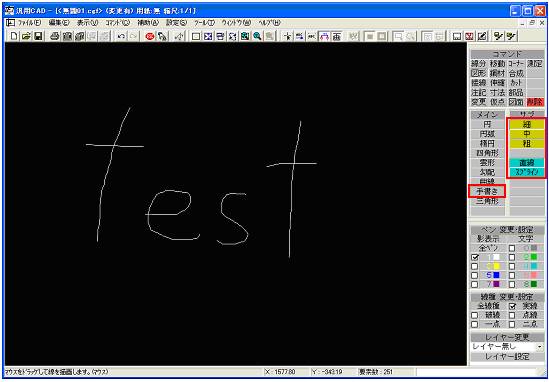Image resolution: width=549 pixels, height=382 pixels.
Task: Enable the 点線 dotted line checkbox
Action: pyautogui.click(x=512, y=315)
